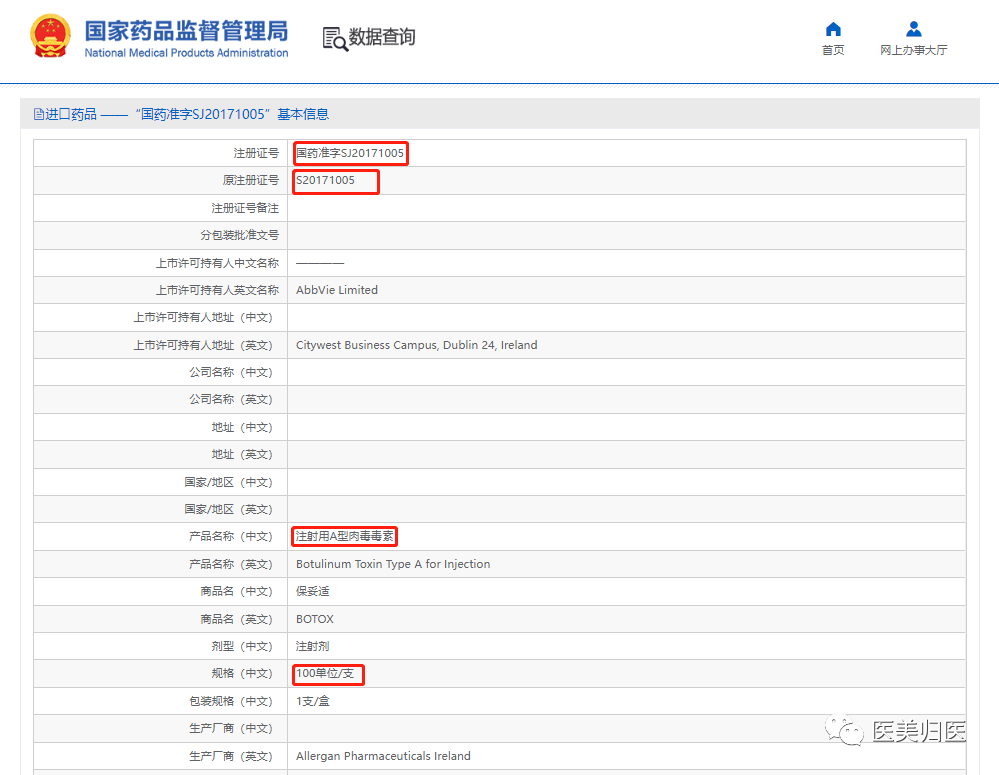Screen dimensions: 999x775
Task: Click the 地址（中文）label
Action: 241,427
